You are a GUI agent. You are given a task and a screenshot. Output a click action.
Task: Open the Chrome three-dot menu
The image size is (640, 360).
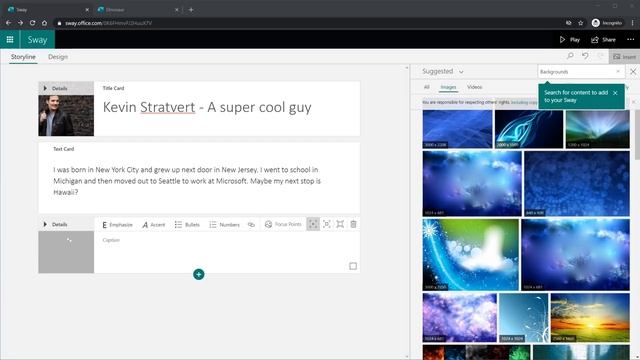[632, 23]
